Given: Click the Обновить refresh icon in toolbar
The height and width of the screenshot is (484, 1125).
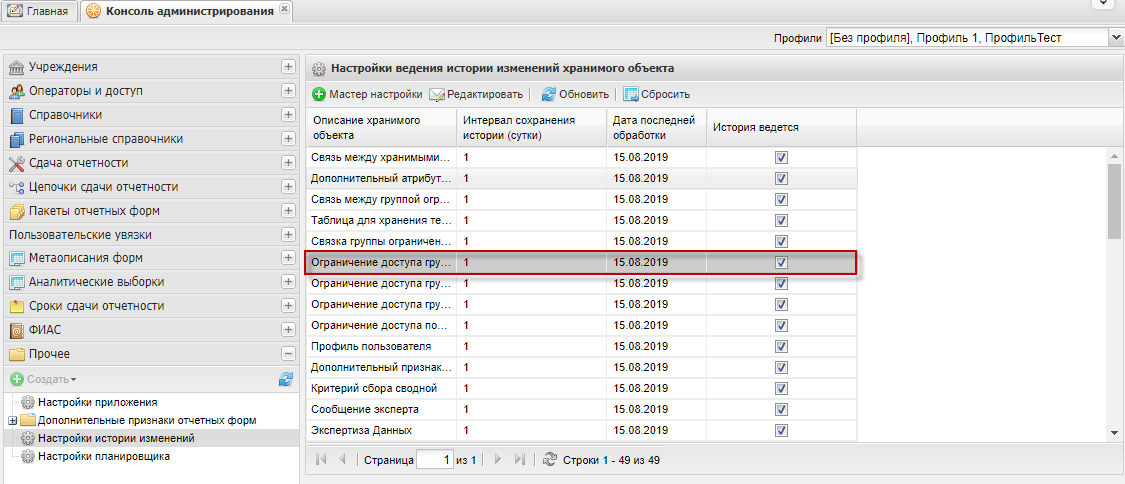Looking at the screenshot, I should point(549,95).
